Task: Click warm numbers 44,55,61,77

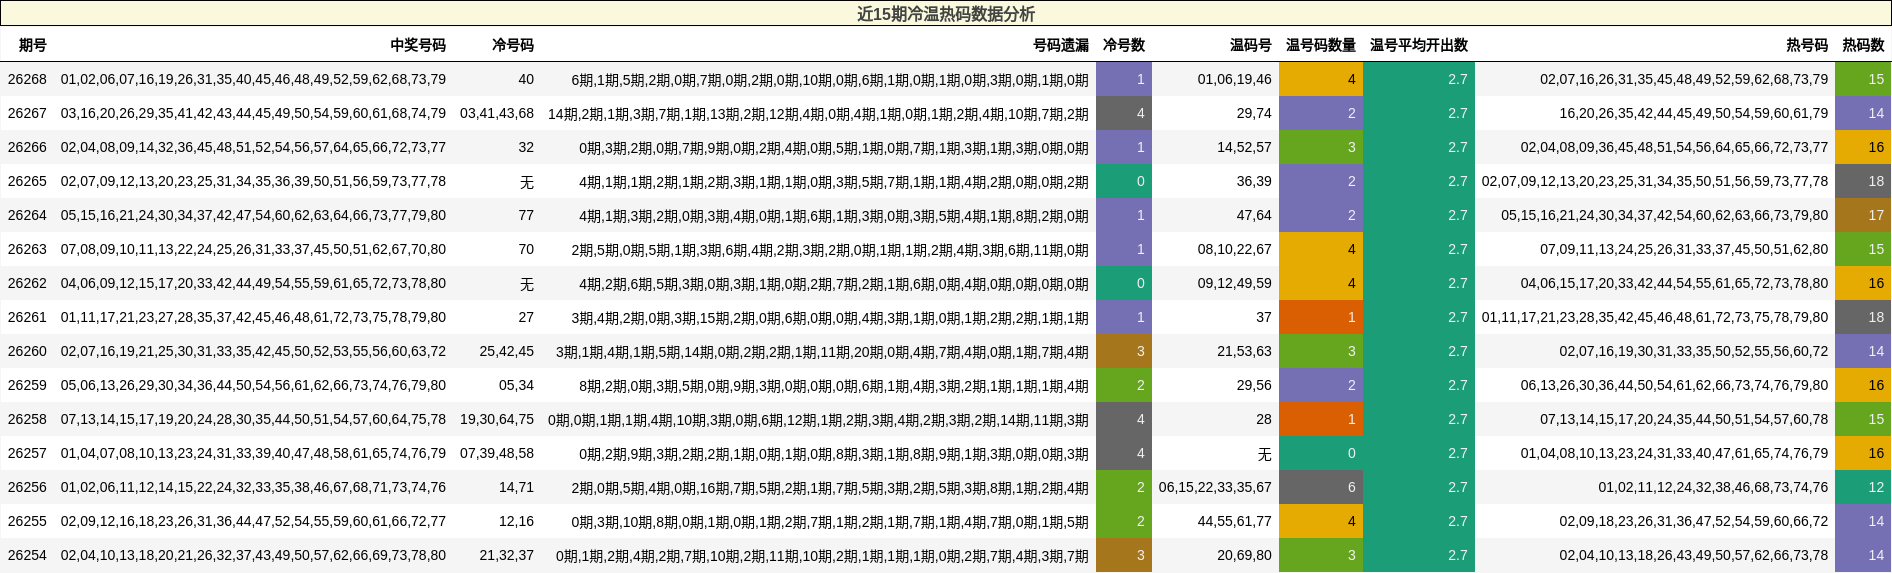Action: coord(1235,521)
